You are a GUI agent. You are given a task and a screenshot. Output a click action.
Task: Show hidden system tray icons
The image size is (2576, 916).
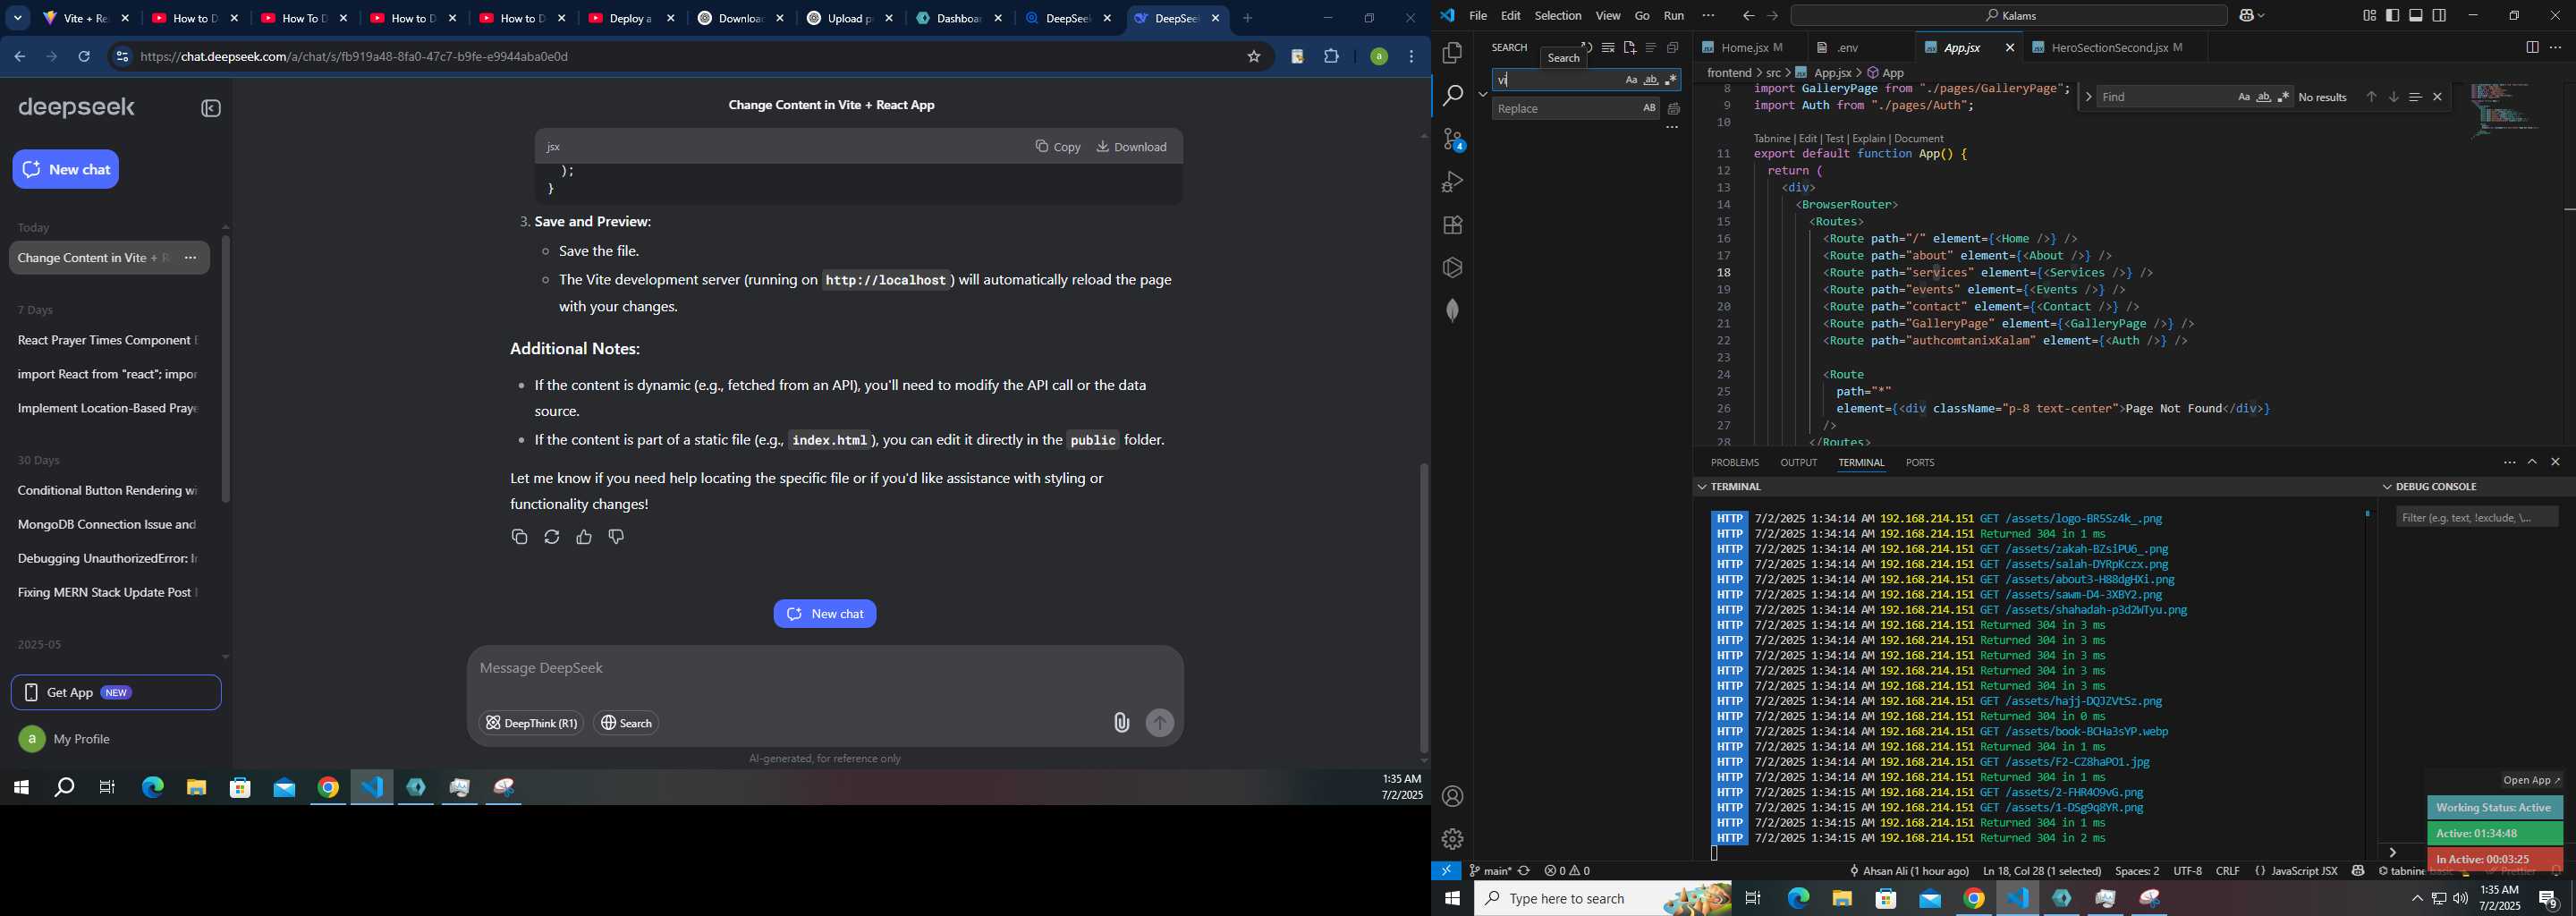tap(2417, 899)
